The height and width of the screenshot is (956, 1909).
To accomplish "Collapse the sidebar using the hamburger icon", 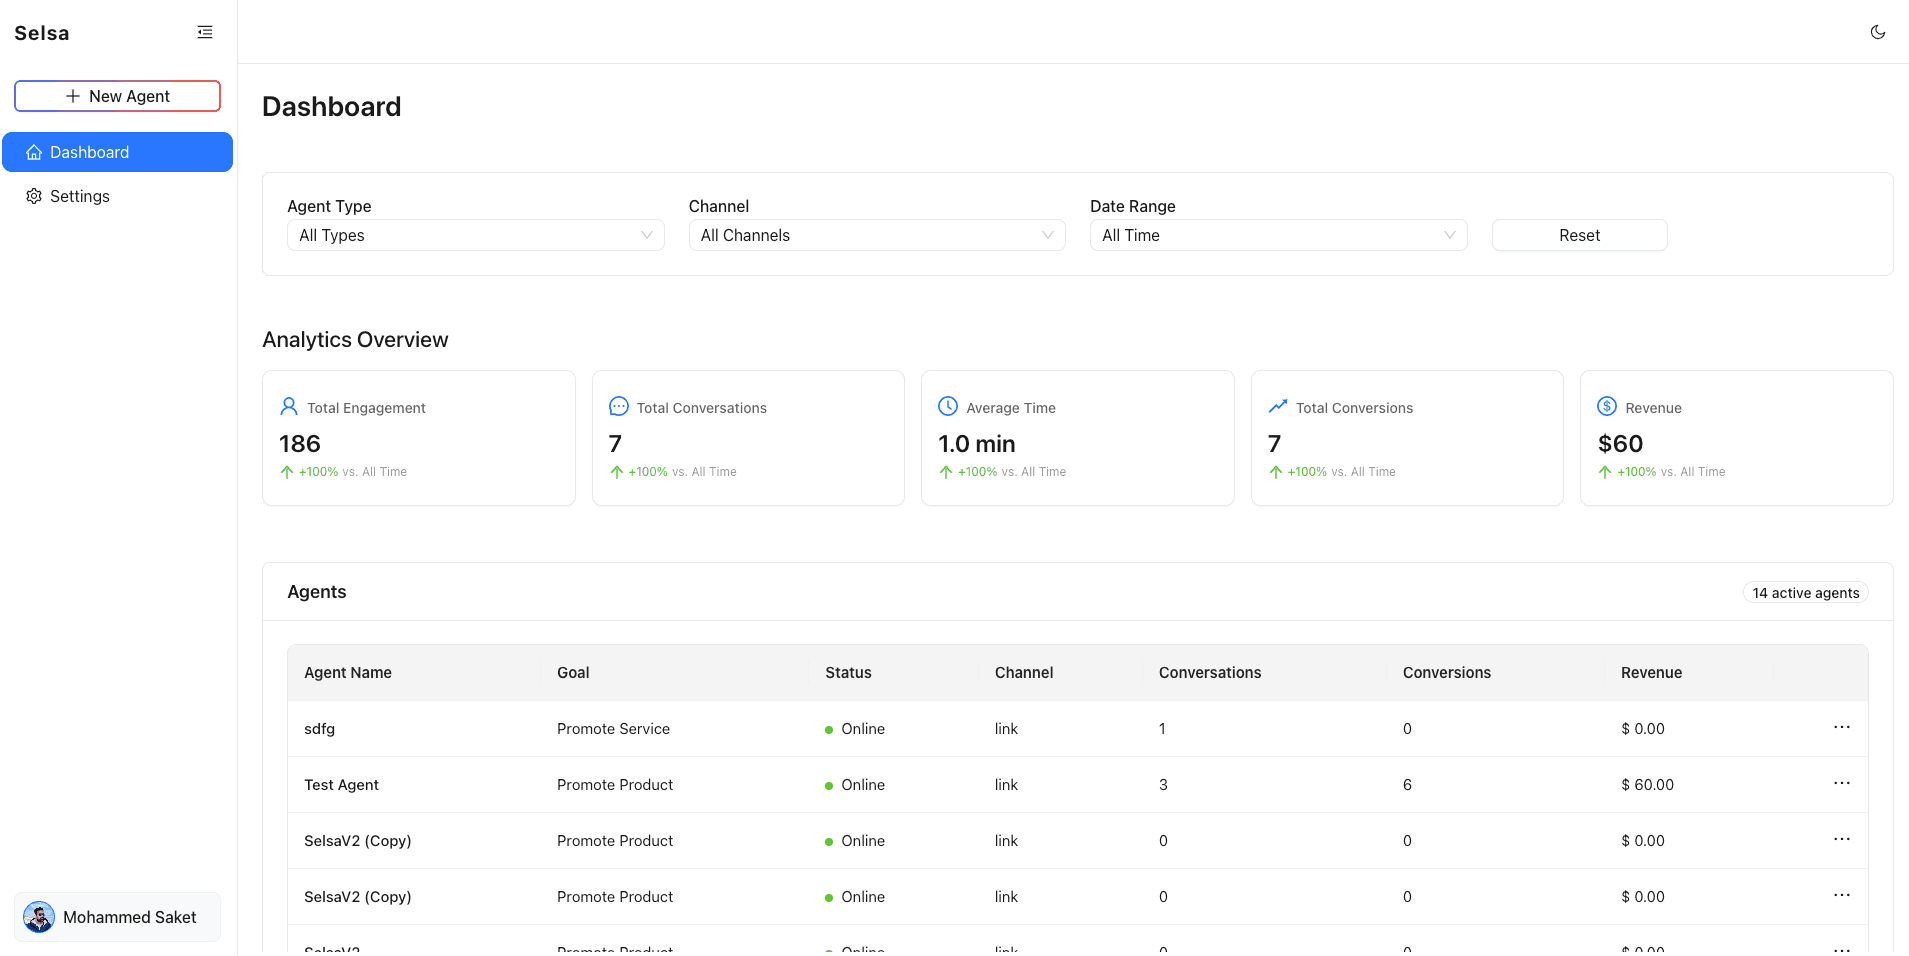I will (x=205, y=31).
